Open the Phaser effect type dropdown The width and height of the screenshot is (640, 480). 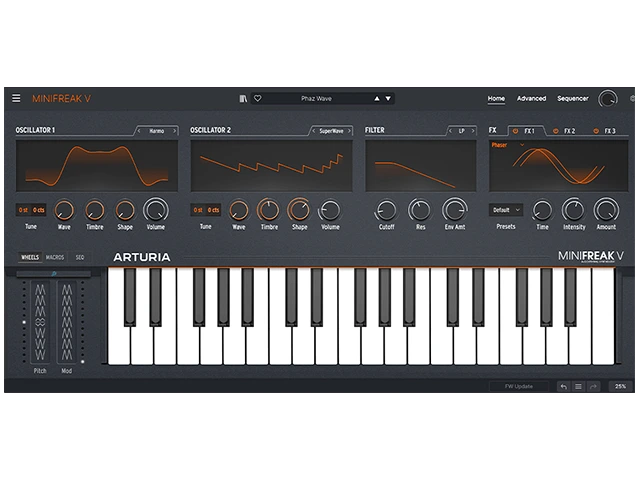[507, 145]
